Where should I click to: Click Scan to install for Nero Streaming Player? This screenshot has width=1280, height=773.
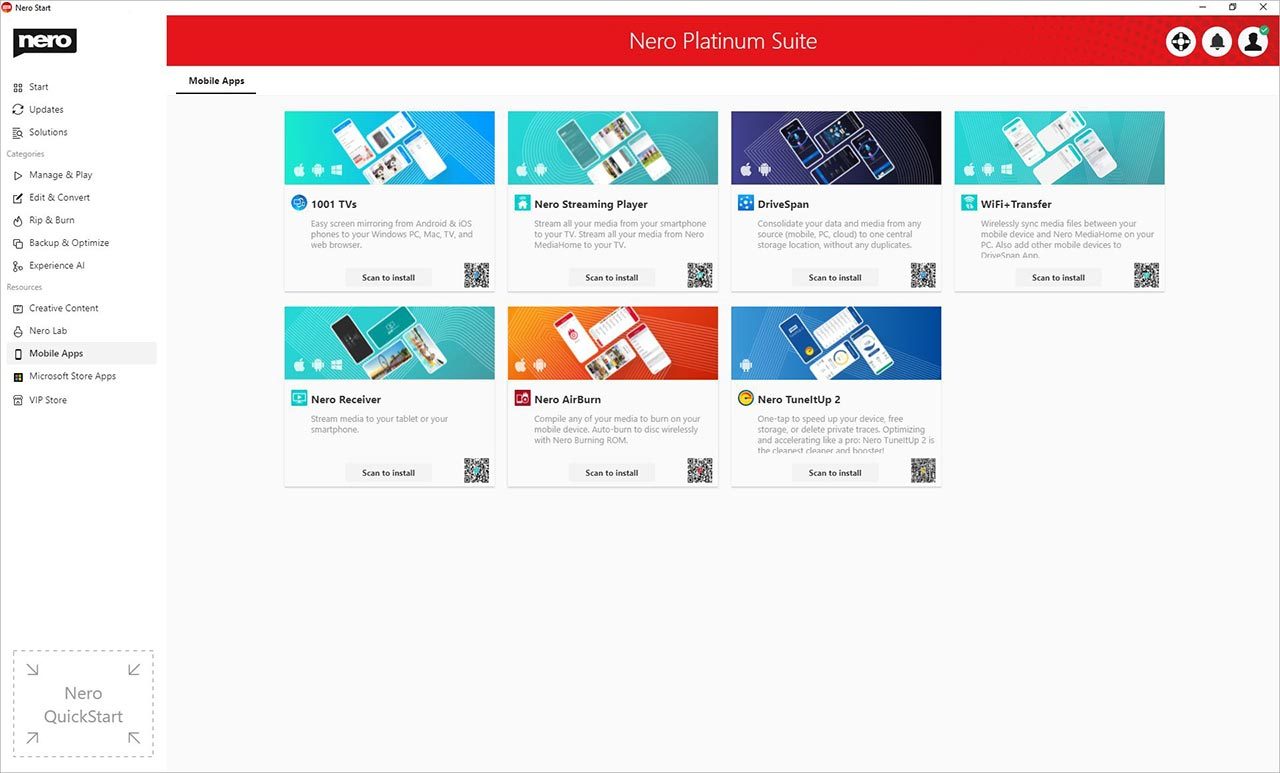(612, 277)
